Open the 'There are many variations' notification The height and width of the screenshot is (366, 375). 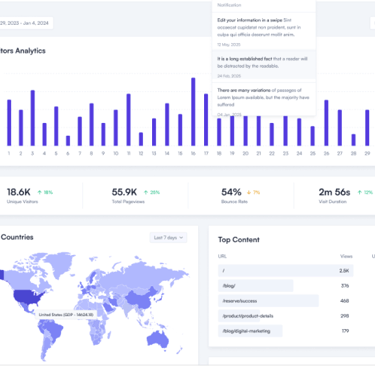pos(264,99)
